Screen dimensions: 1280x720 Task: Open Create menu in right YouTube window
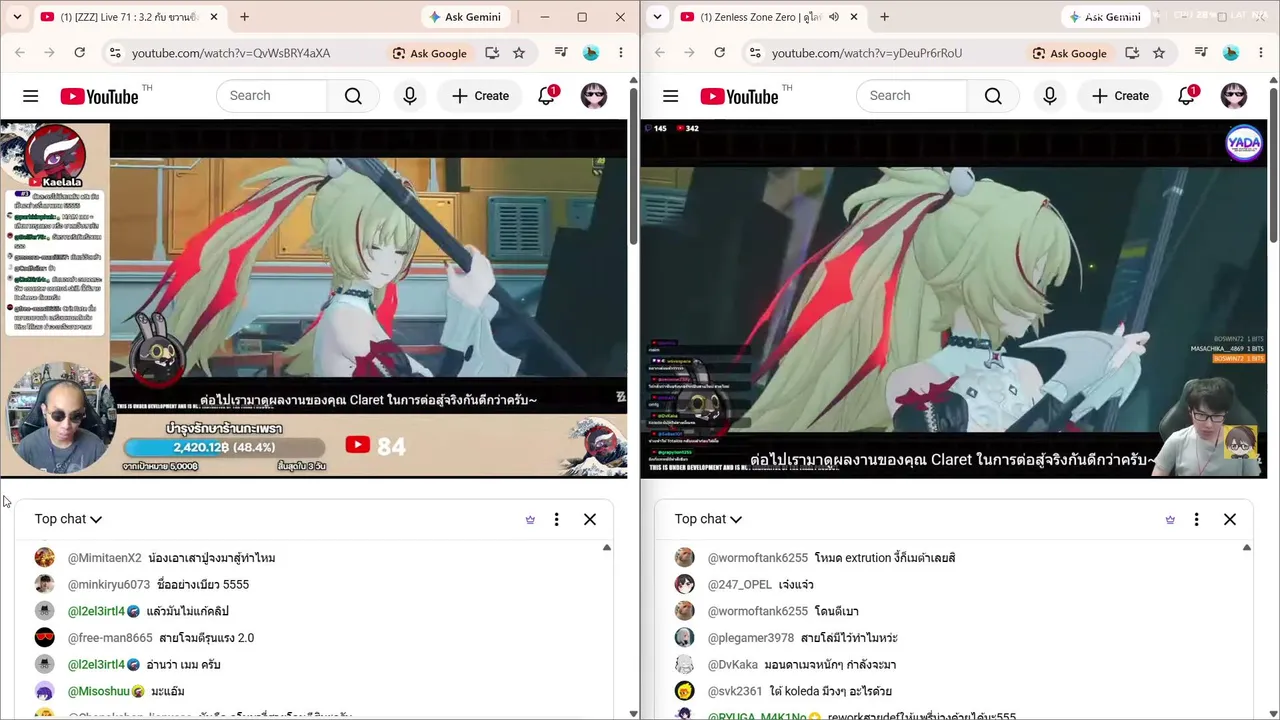(1121, 96)
